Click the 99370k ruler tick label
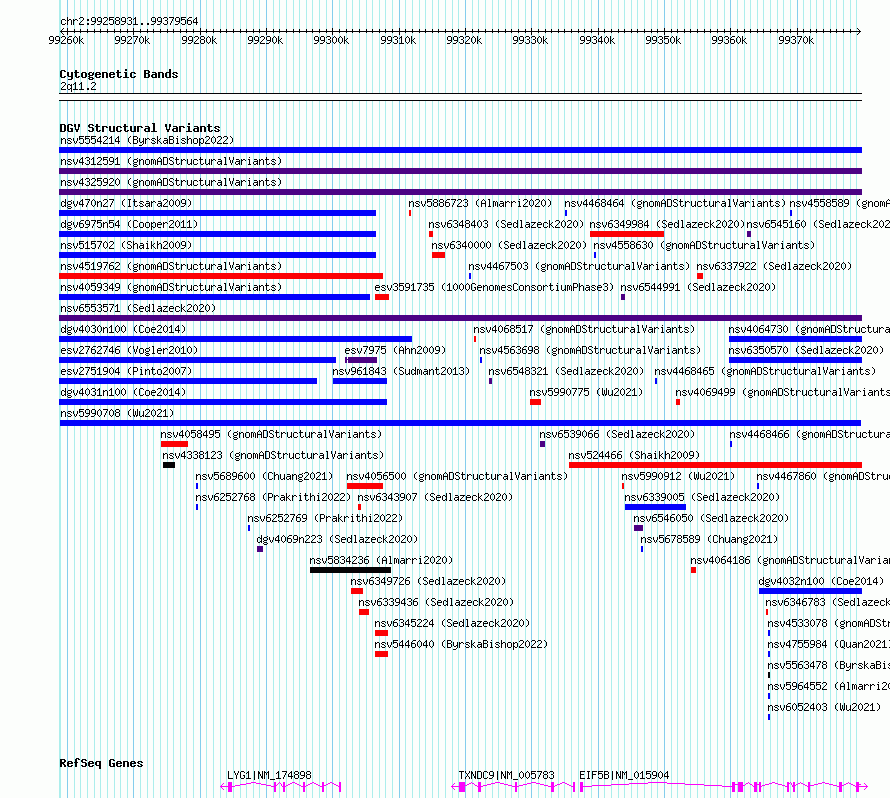 click(796, 40)
